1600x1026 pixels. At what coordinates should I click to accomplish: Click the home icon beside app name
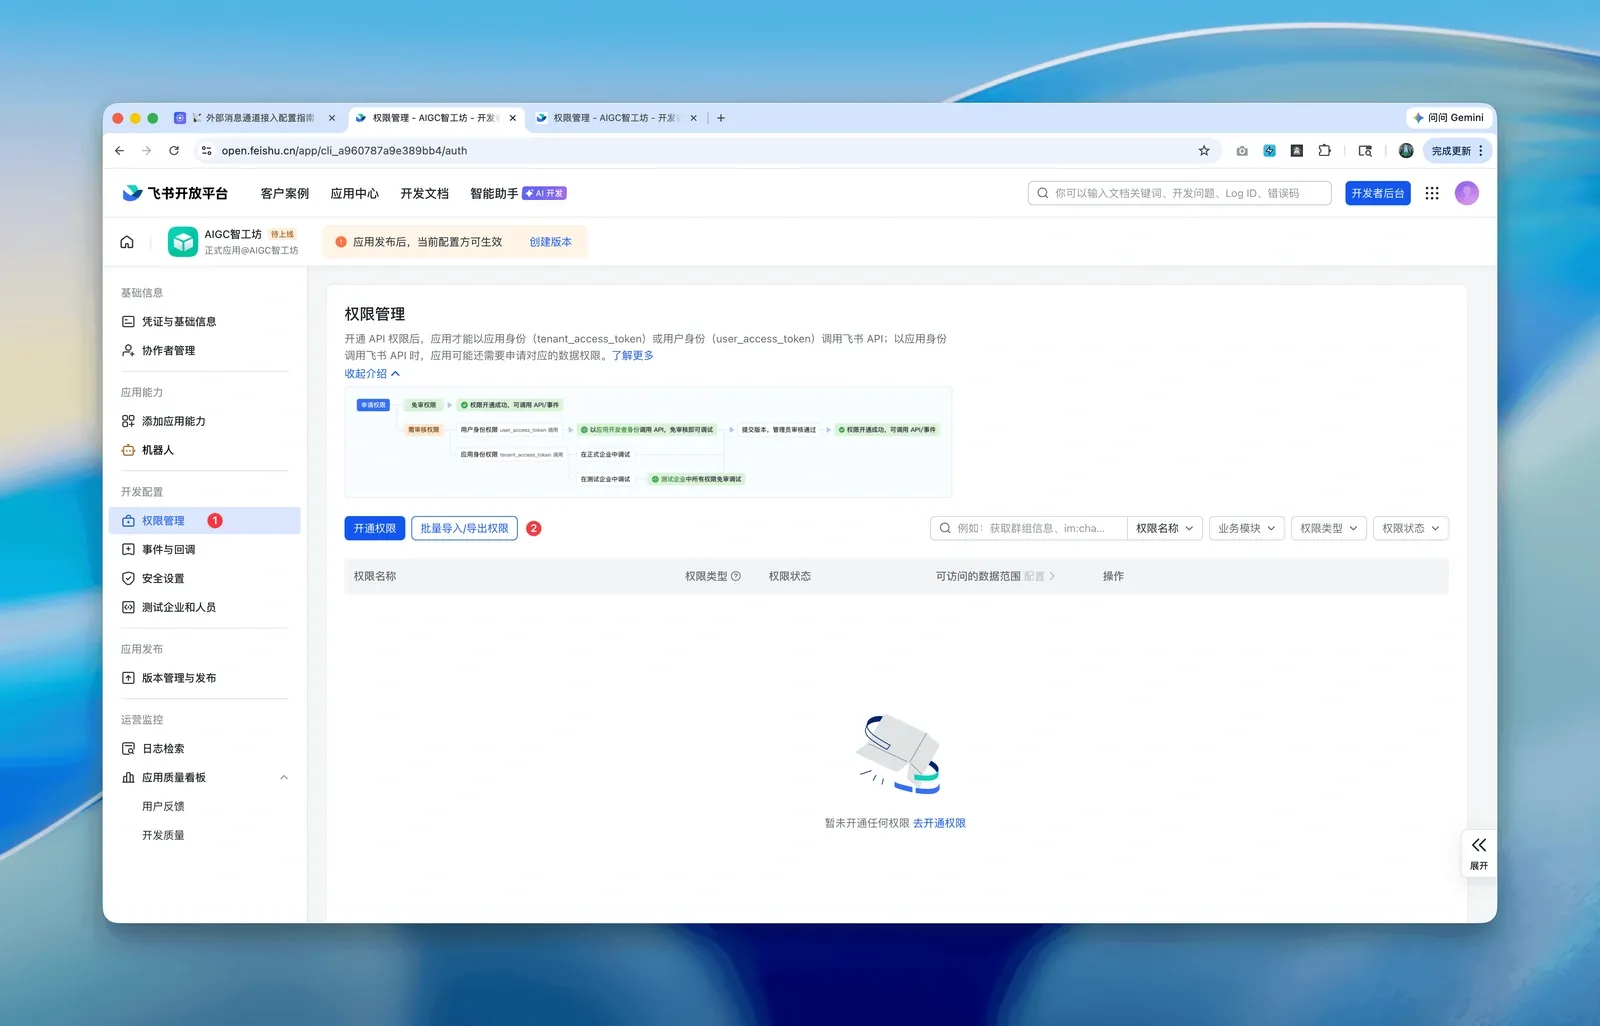(127, 242)
